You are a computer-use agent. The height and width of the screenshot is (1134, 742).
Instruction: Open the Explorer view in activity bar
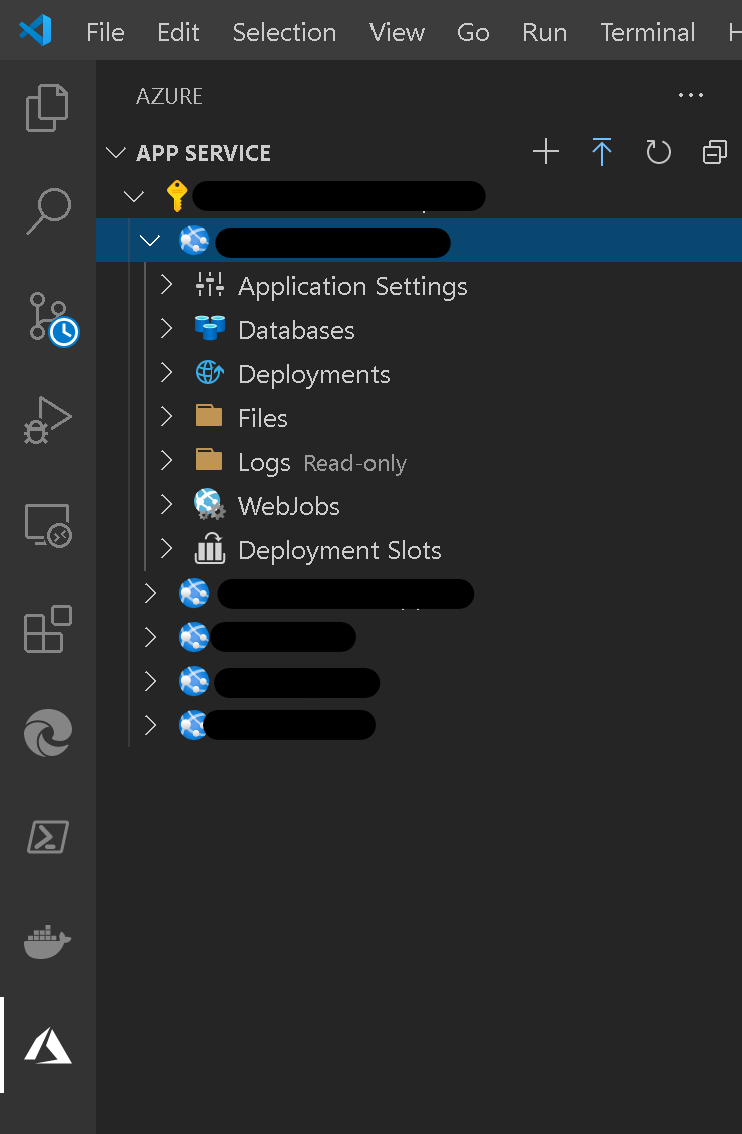click(x=47, y=108)
